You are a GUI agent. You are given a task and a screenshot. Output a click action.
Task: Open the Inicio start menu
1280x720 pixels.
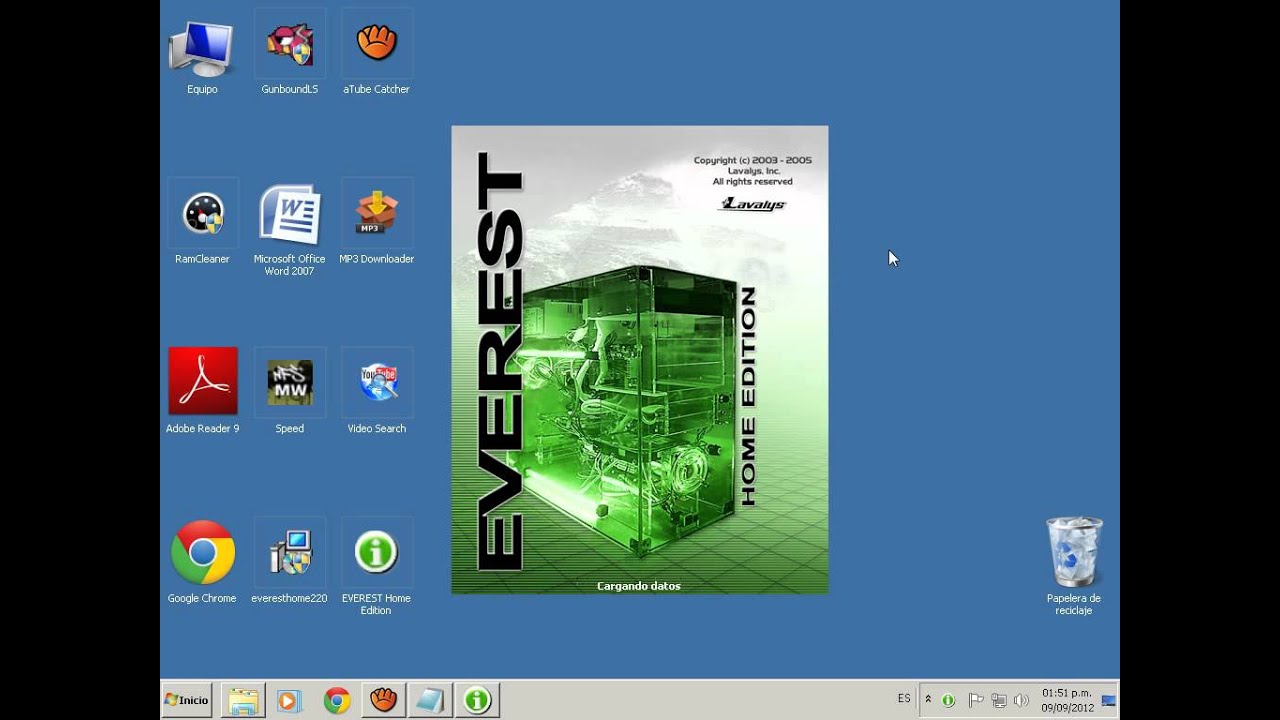tap(187, 700)
